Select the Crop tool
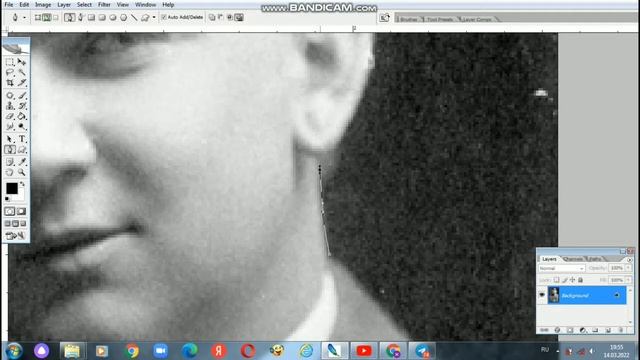Viewport: 640px width, 360px height. [x=10, y=82]
